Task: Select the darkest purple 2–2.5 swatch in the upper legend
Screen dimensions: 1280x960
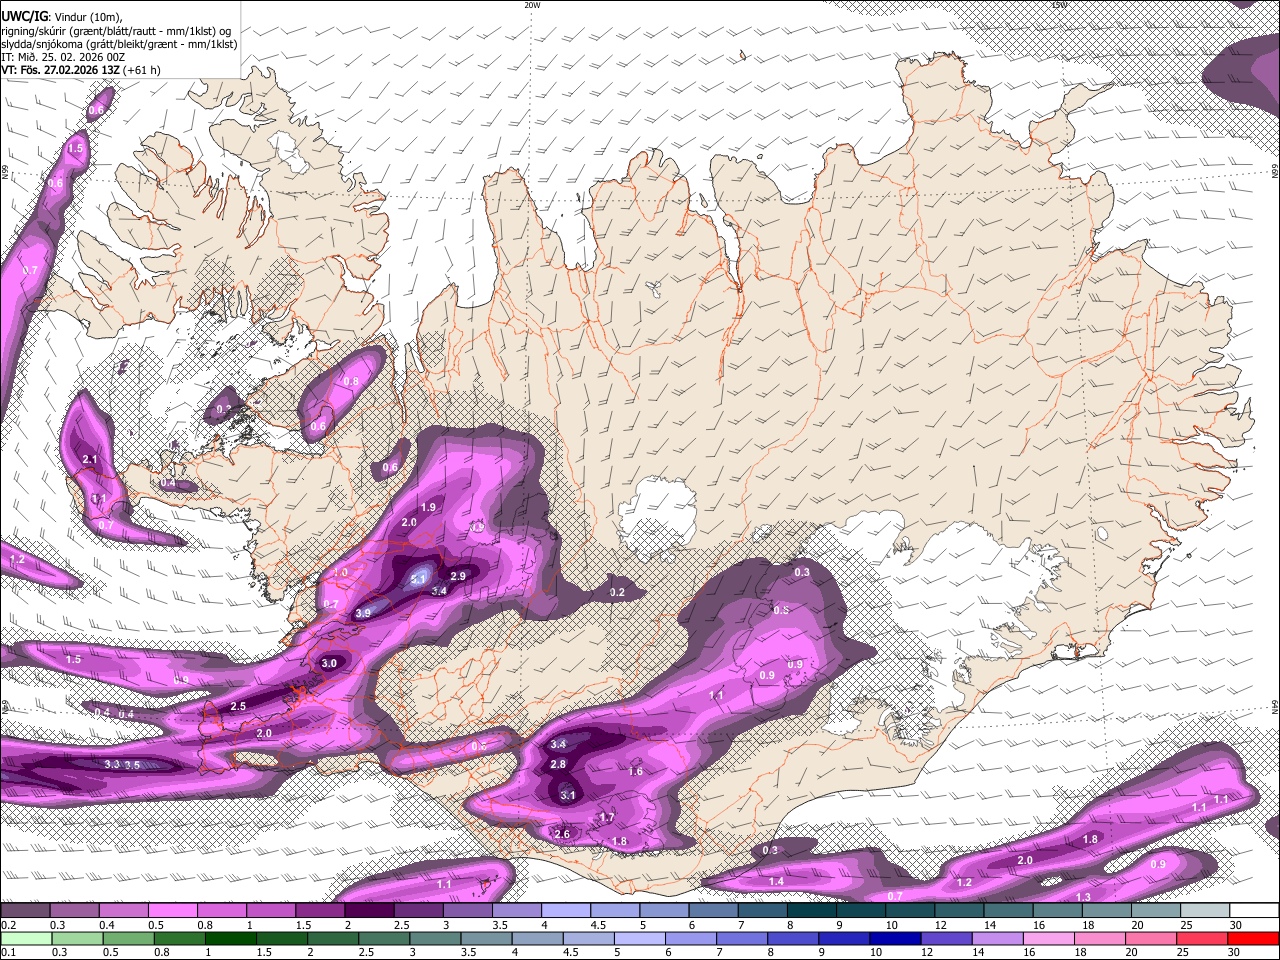Action: [369, 911]
